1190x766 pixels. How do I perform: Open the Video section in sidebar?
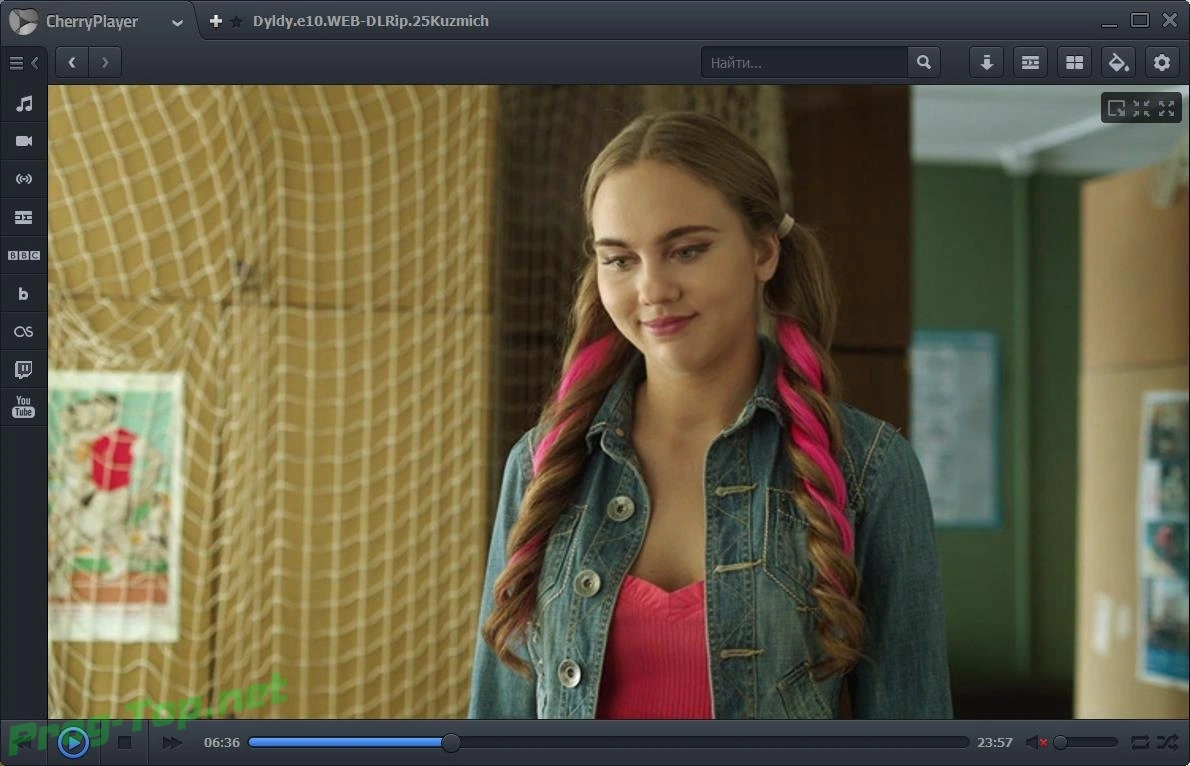click(x=24, y=141)
